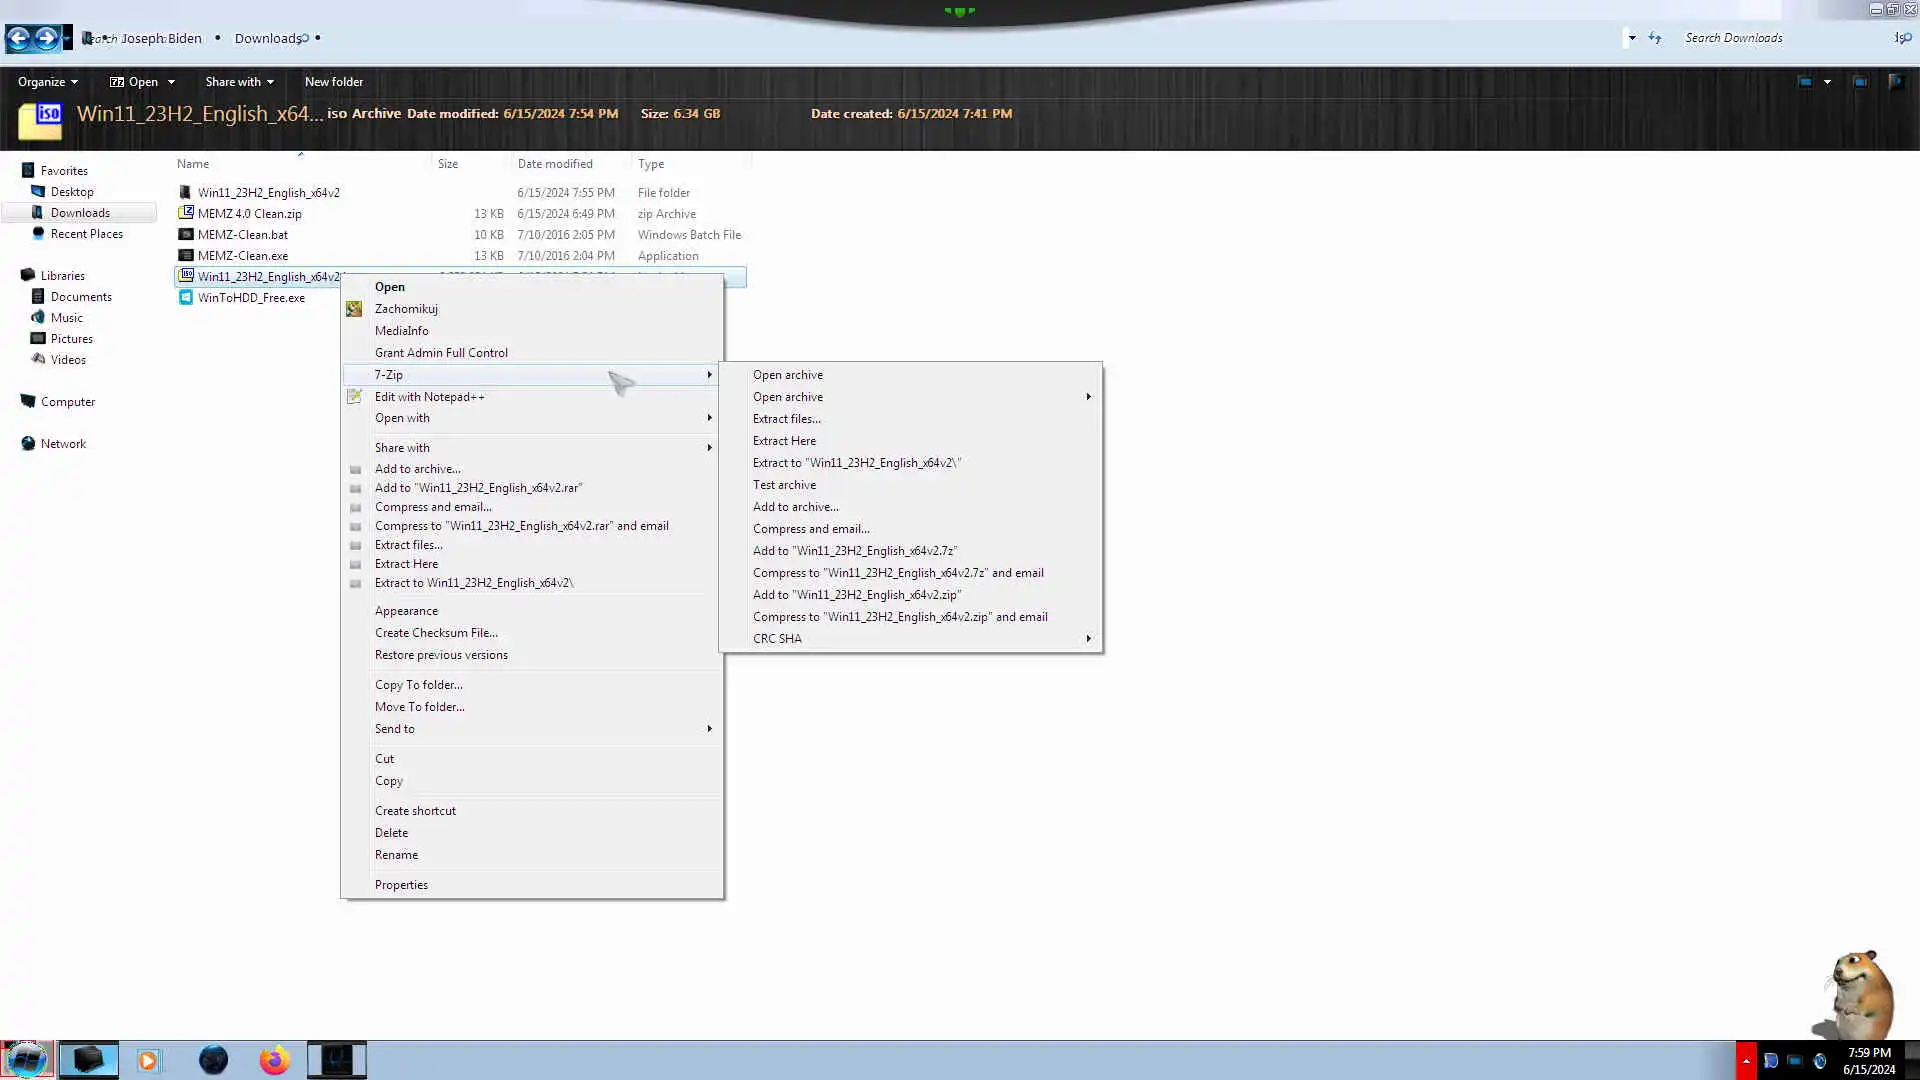
Task: Click MEMZ 4.0 Clean.zip archive icon
Action: click(186, 213)
